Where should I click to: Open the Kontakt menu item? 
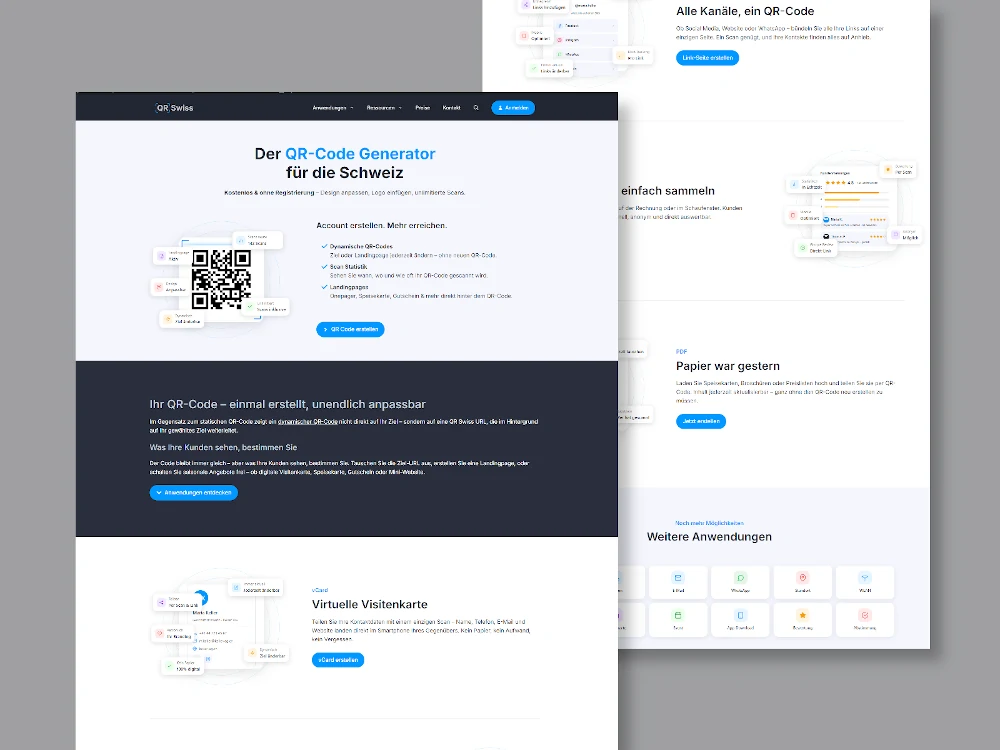pos(451,108)
